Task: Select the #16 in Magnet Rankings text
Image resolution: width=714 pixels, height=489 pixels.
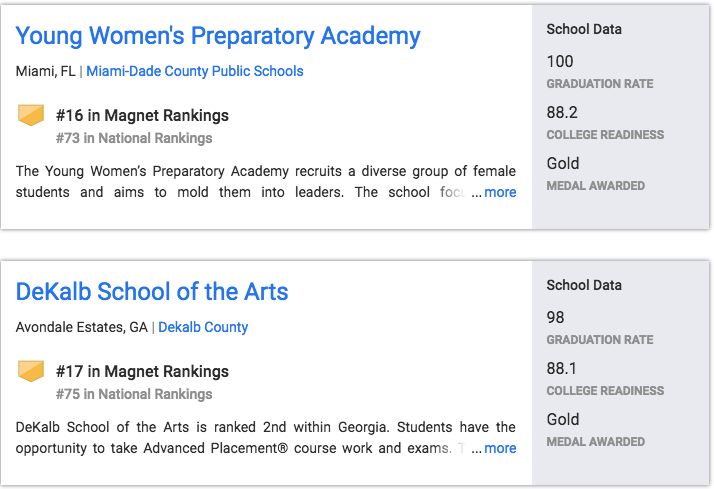Action: tap(142, 116)
